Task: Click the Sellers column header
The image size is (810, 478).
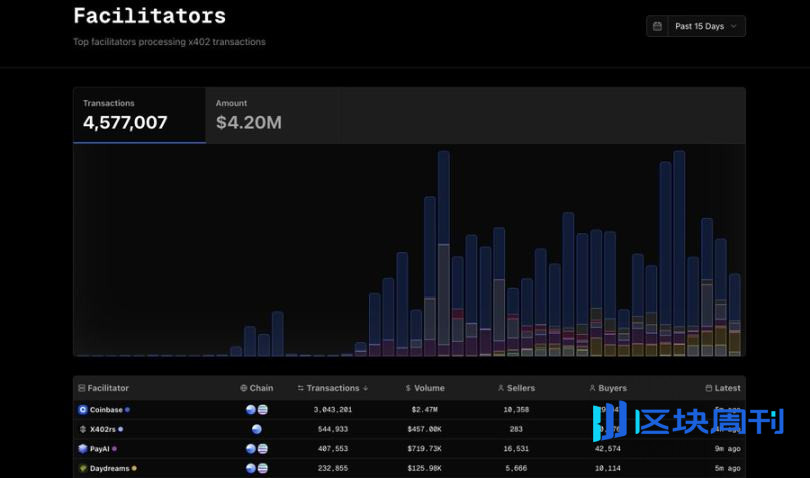Action: coord(516,388)
